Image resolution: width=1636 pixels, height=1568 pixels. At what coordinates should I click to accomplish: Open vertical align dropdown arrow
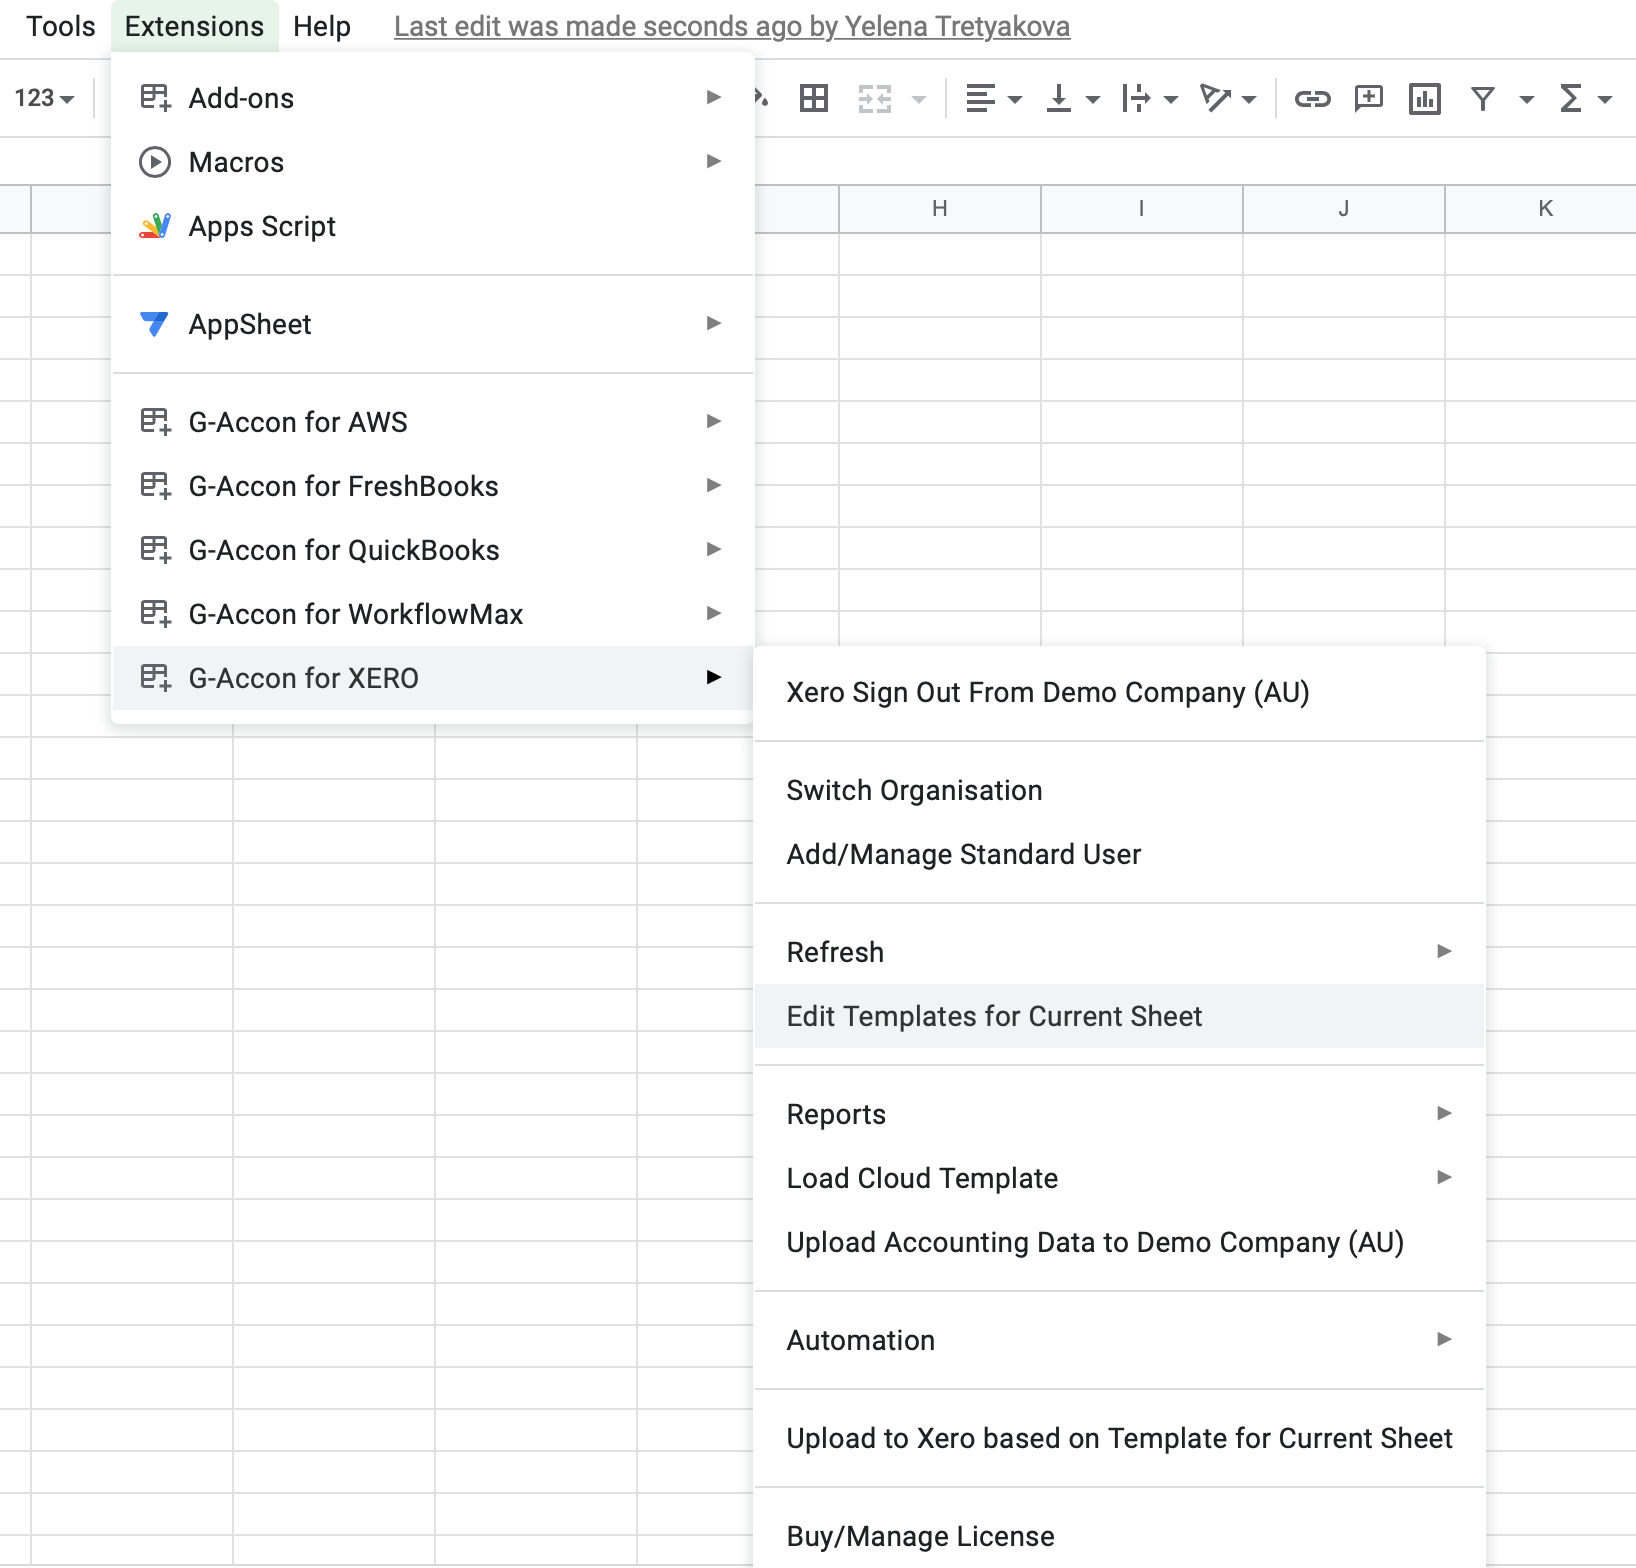1093,99
